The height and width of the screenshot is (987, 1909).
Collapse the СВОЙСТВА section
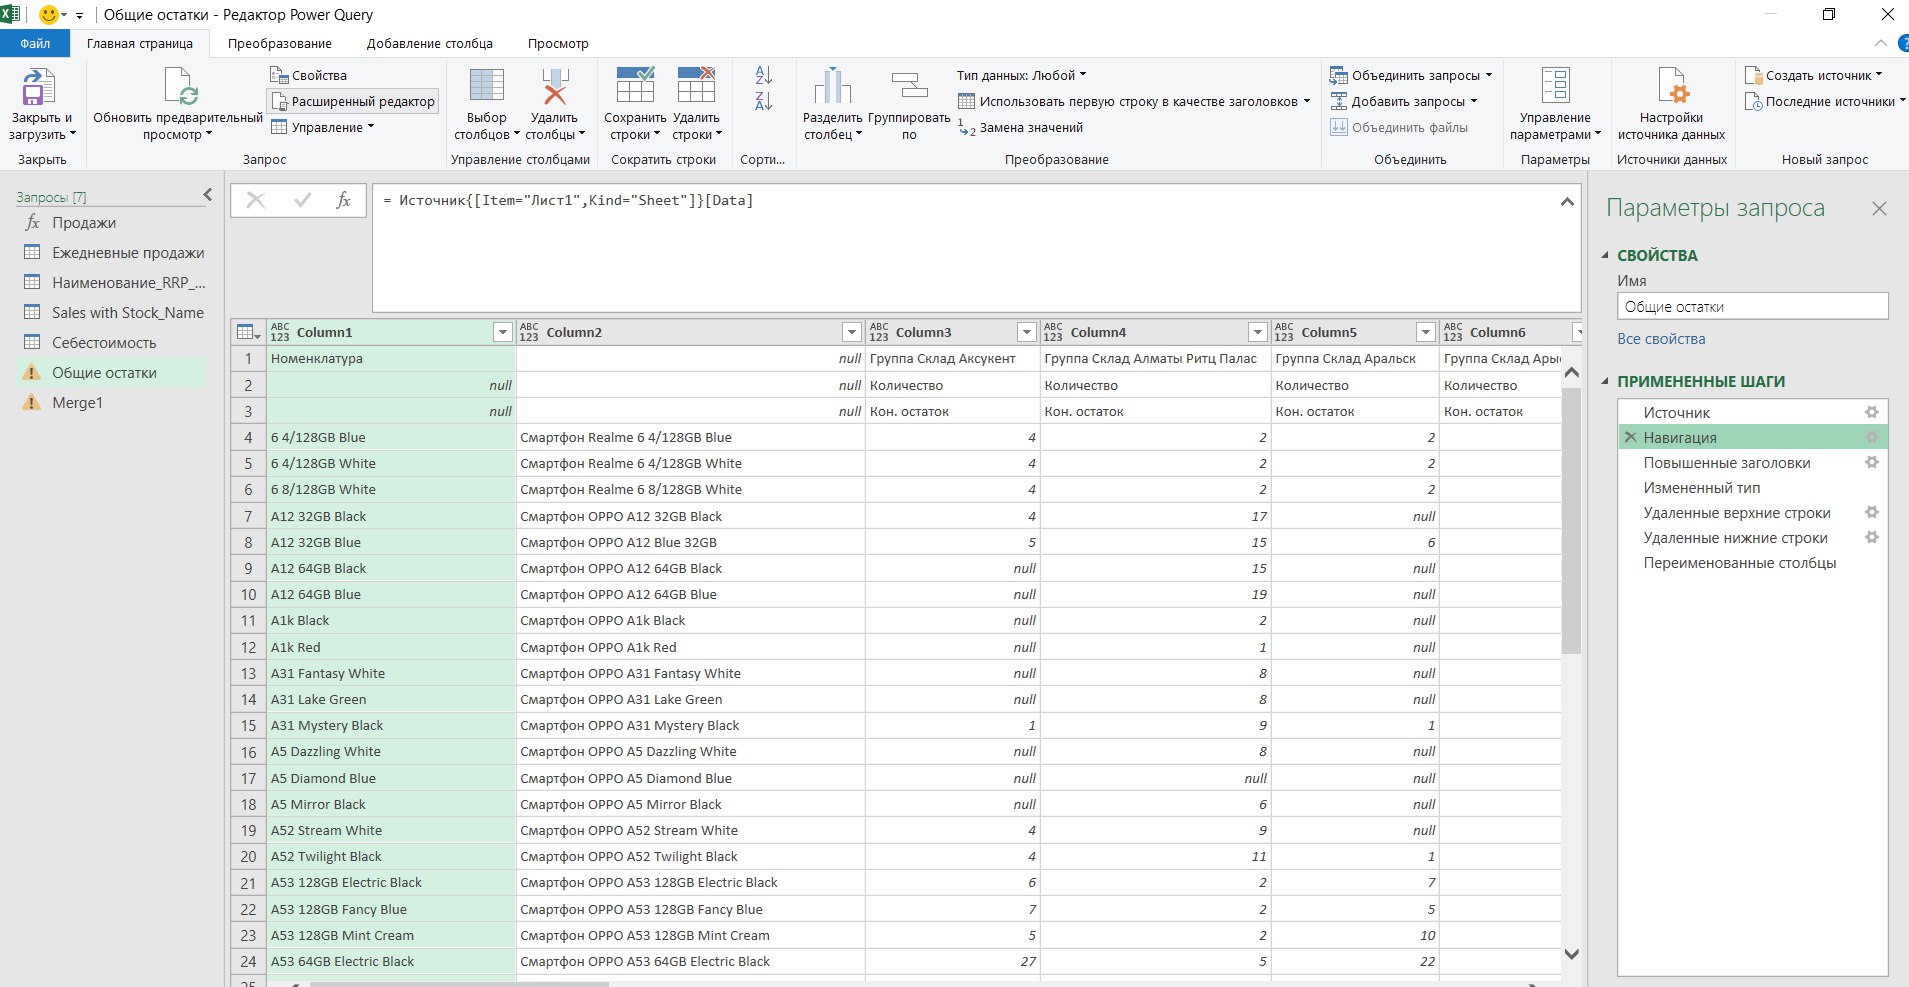[1605, 255]
